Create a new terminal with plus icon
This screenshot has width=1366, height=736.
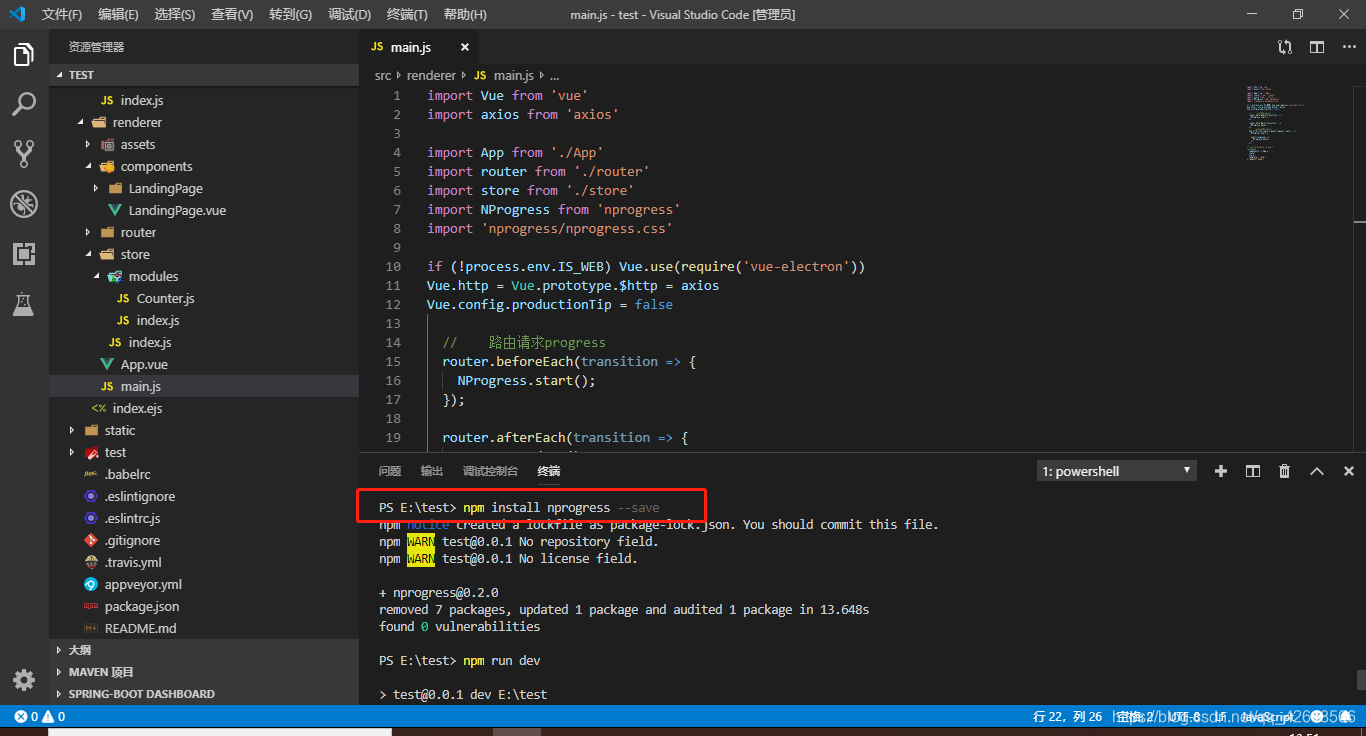pos(1220,471)
